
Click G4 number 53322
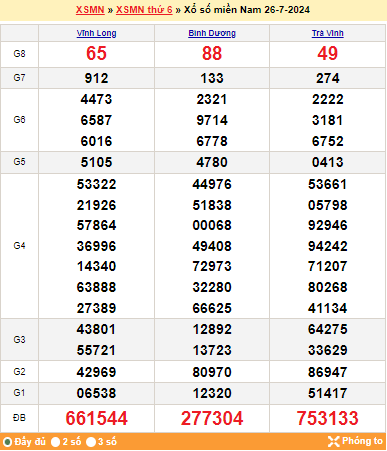click(x=96, y=184)
